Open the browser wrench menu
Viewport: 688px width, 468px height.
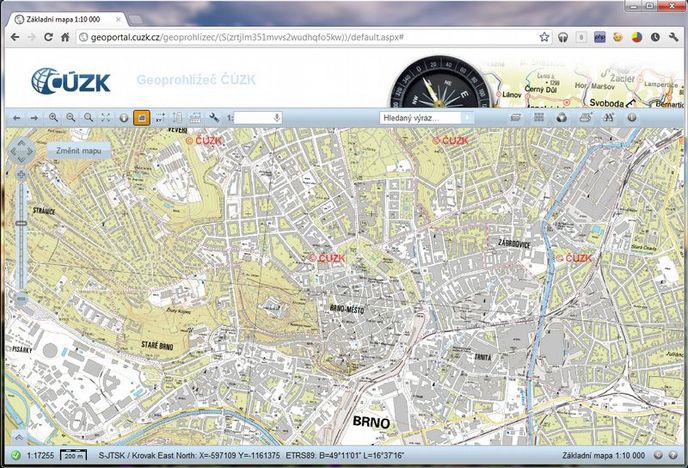pyautogui.click(x=674, y=37)
